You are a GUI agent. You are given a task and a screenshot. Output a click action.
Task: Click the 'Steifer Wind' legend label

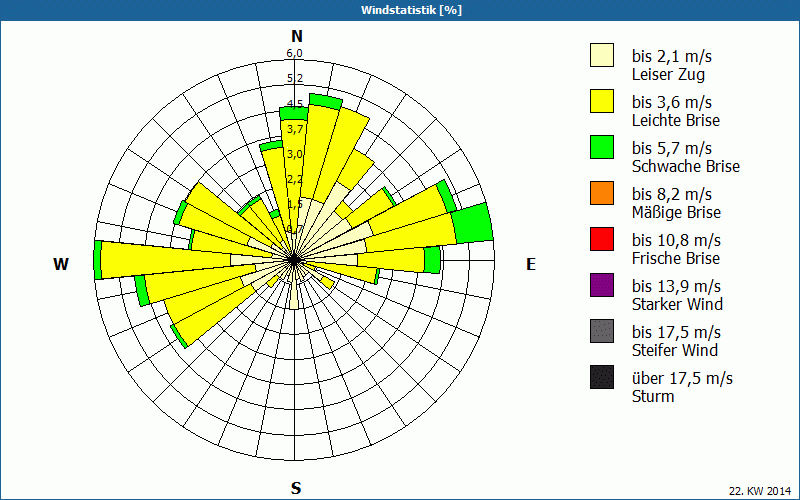pyautogui.click(x=675, y=350)
